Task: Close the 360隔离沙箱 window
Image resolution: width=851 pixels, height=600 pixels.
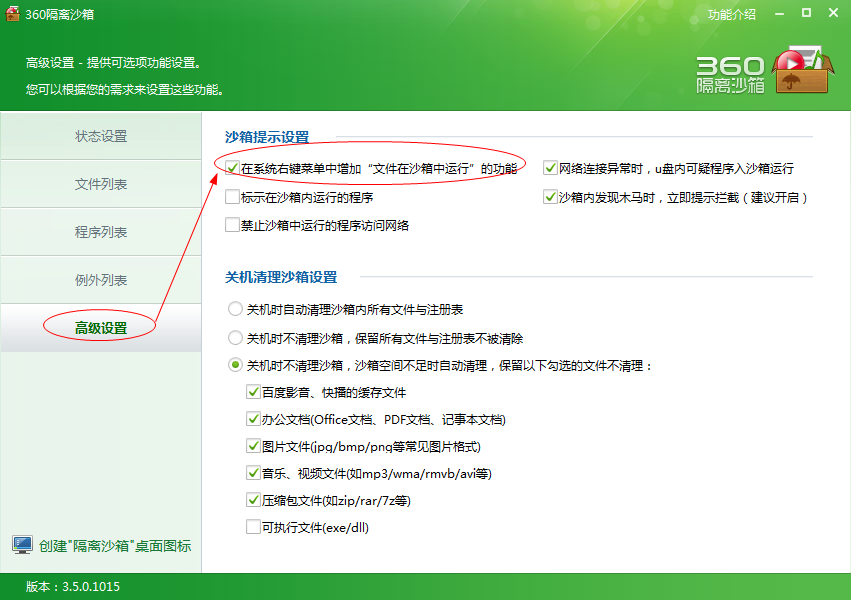Action: click(834, 12)
